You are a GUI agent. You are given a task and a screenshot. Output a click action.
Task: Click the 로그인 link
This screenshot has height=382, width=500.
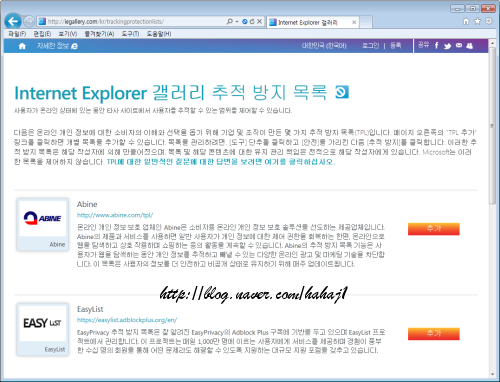(x=371, y=46)
